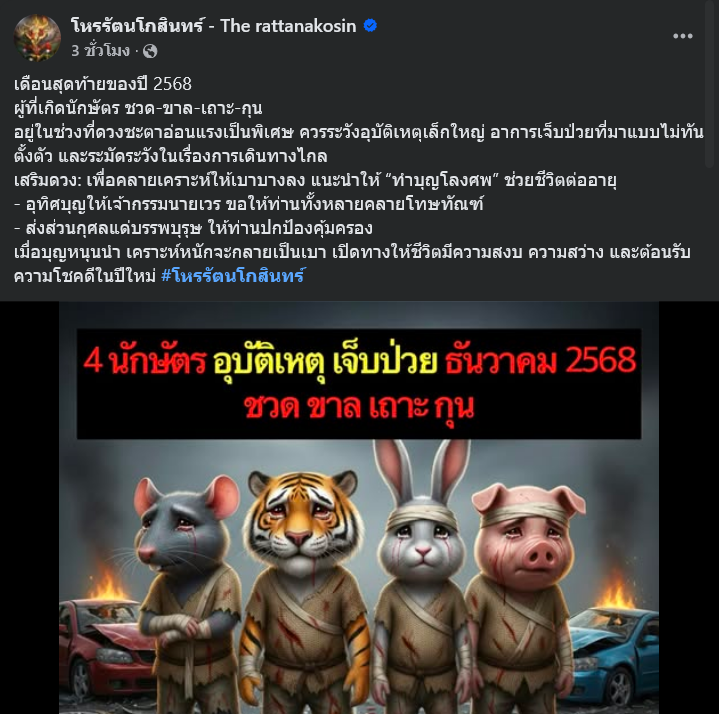Open the '3 ชั่วโมง' post timestamp
The height and width of the screenshot is (714, 719).
100,51
